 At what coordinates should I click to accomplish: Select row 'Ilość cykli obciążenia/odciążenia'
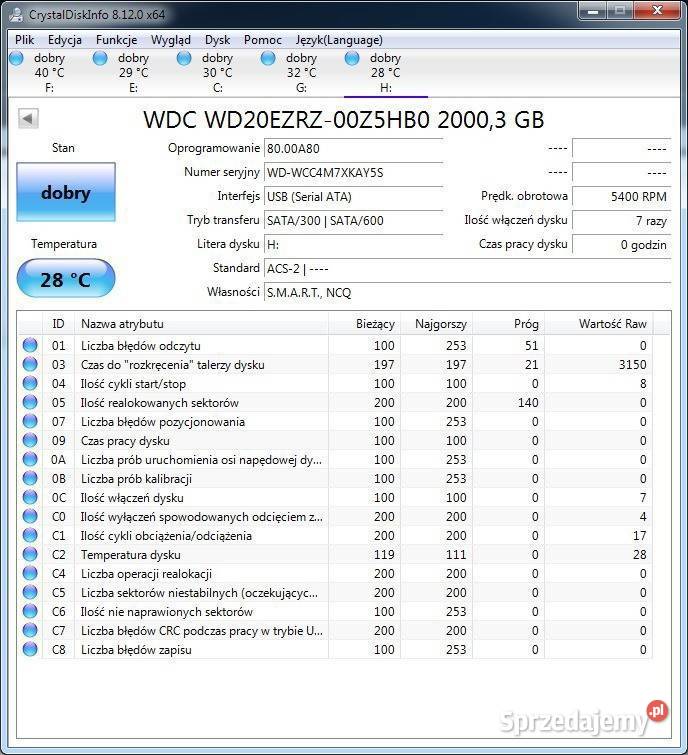coord(336,535)
